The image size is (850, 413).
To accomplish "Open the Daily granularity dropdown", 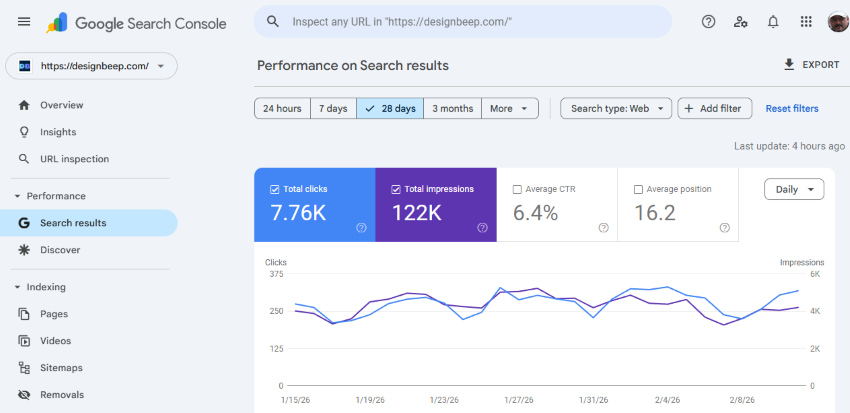I will [794, 189].
